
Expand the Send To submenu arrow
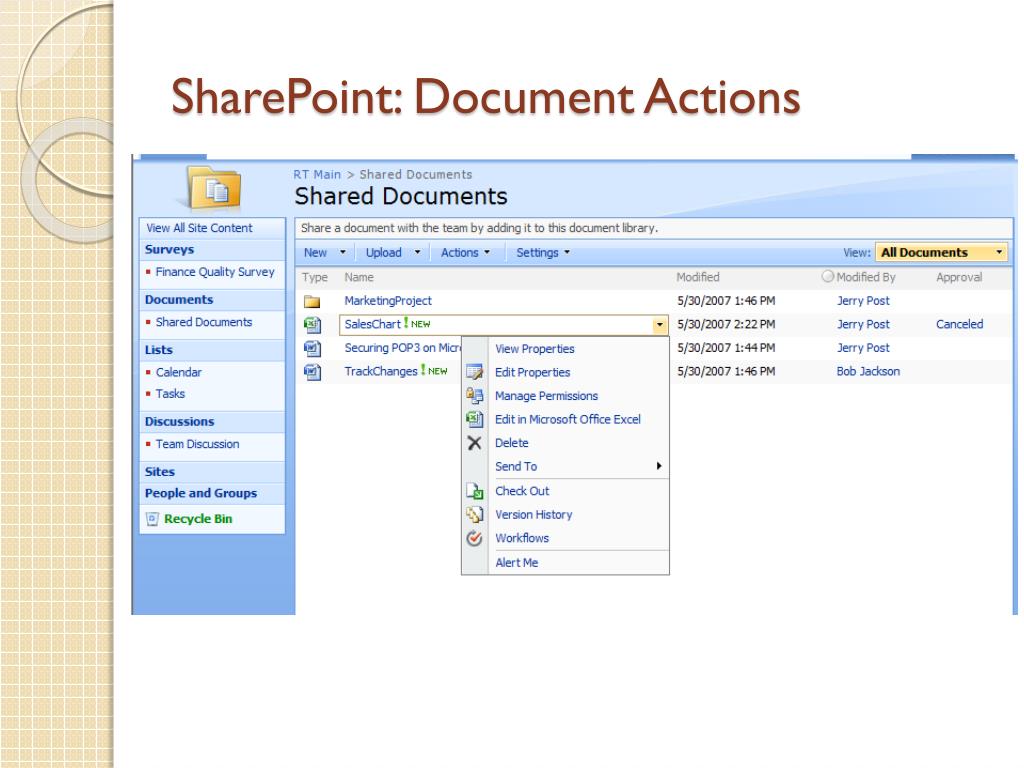[659, 466]
